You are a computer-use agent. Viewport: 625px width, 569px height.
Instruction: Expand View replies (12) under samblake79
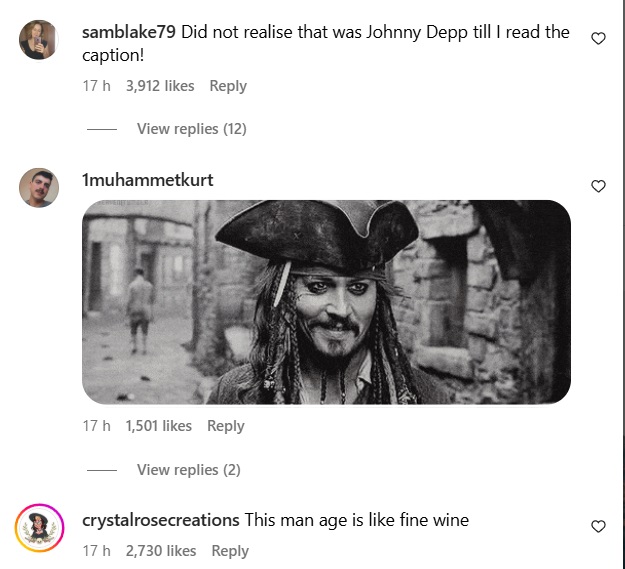[192, 129]
